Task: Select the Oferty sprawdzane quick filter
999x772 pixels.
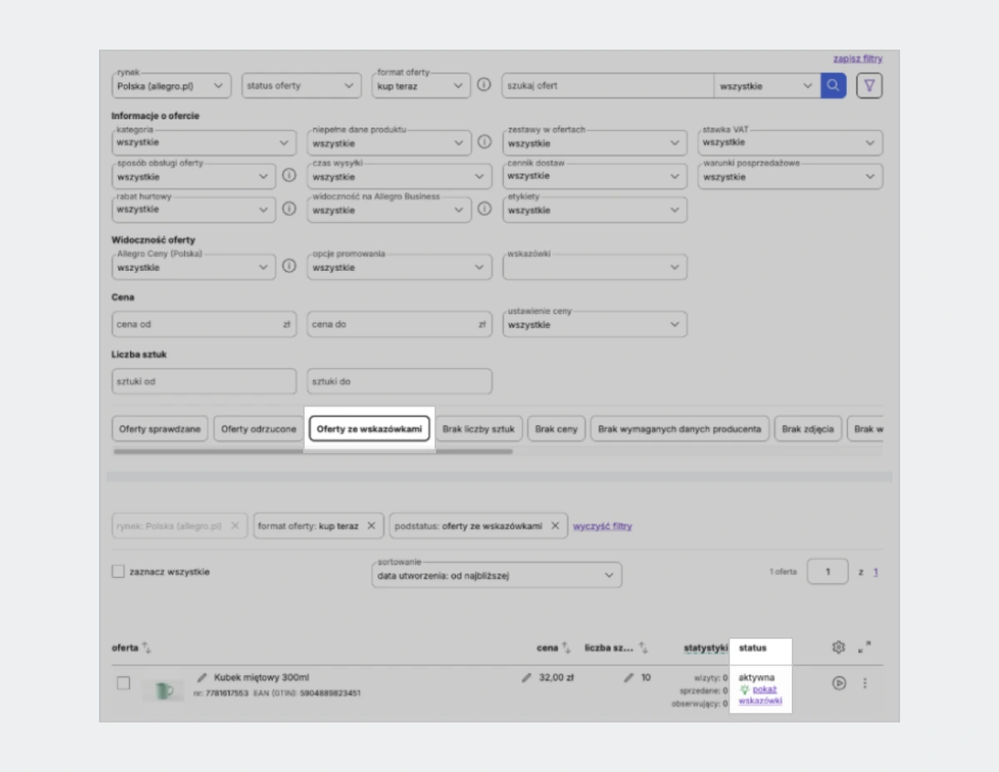Action: coord(160,429)
